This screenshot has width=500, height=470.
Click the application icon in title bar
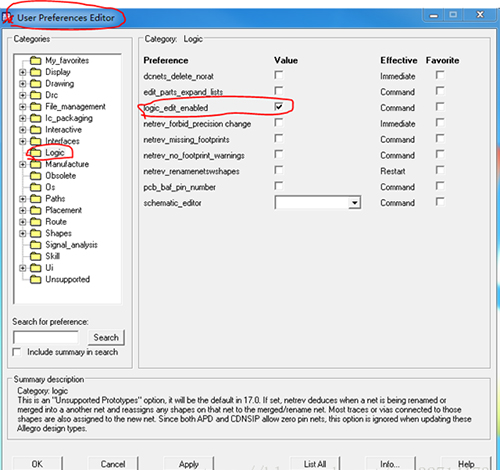(7, 17)
